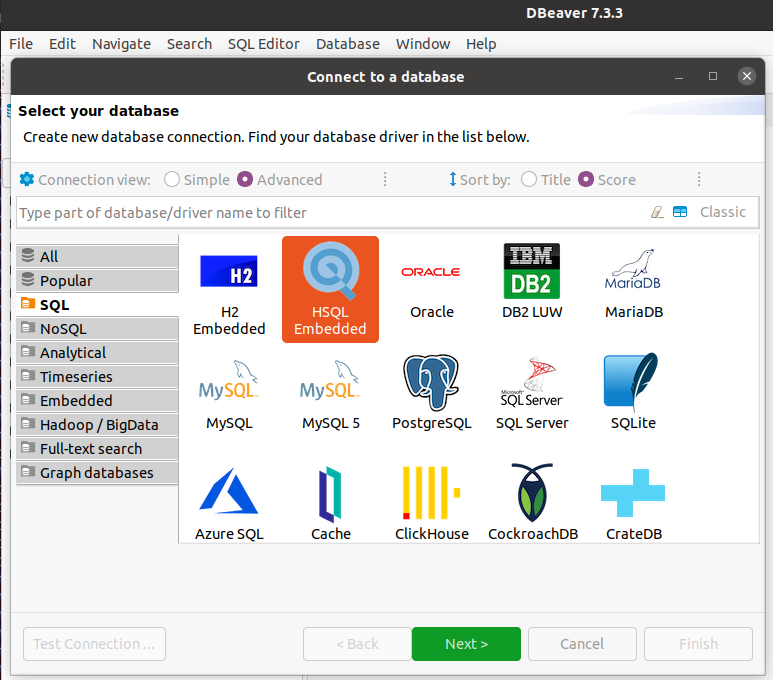773x680 pixels.
Task: Click the Finish button
Action: 698,644
